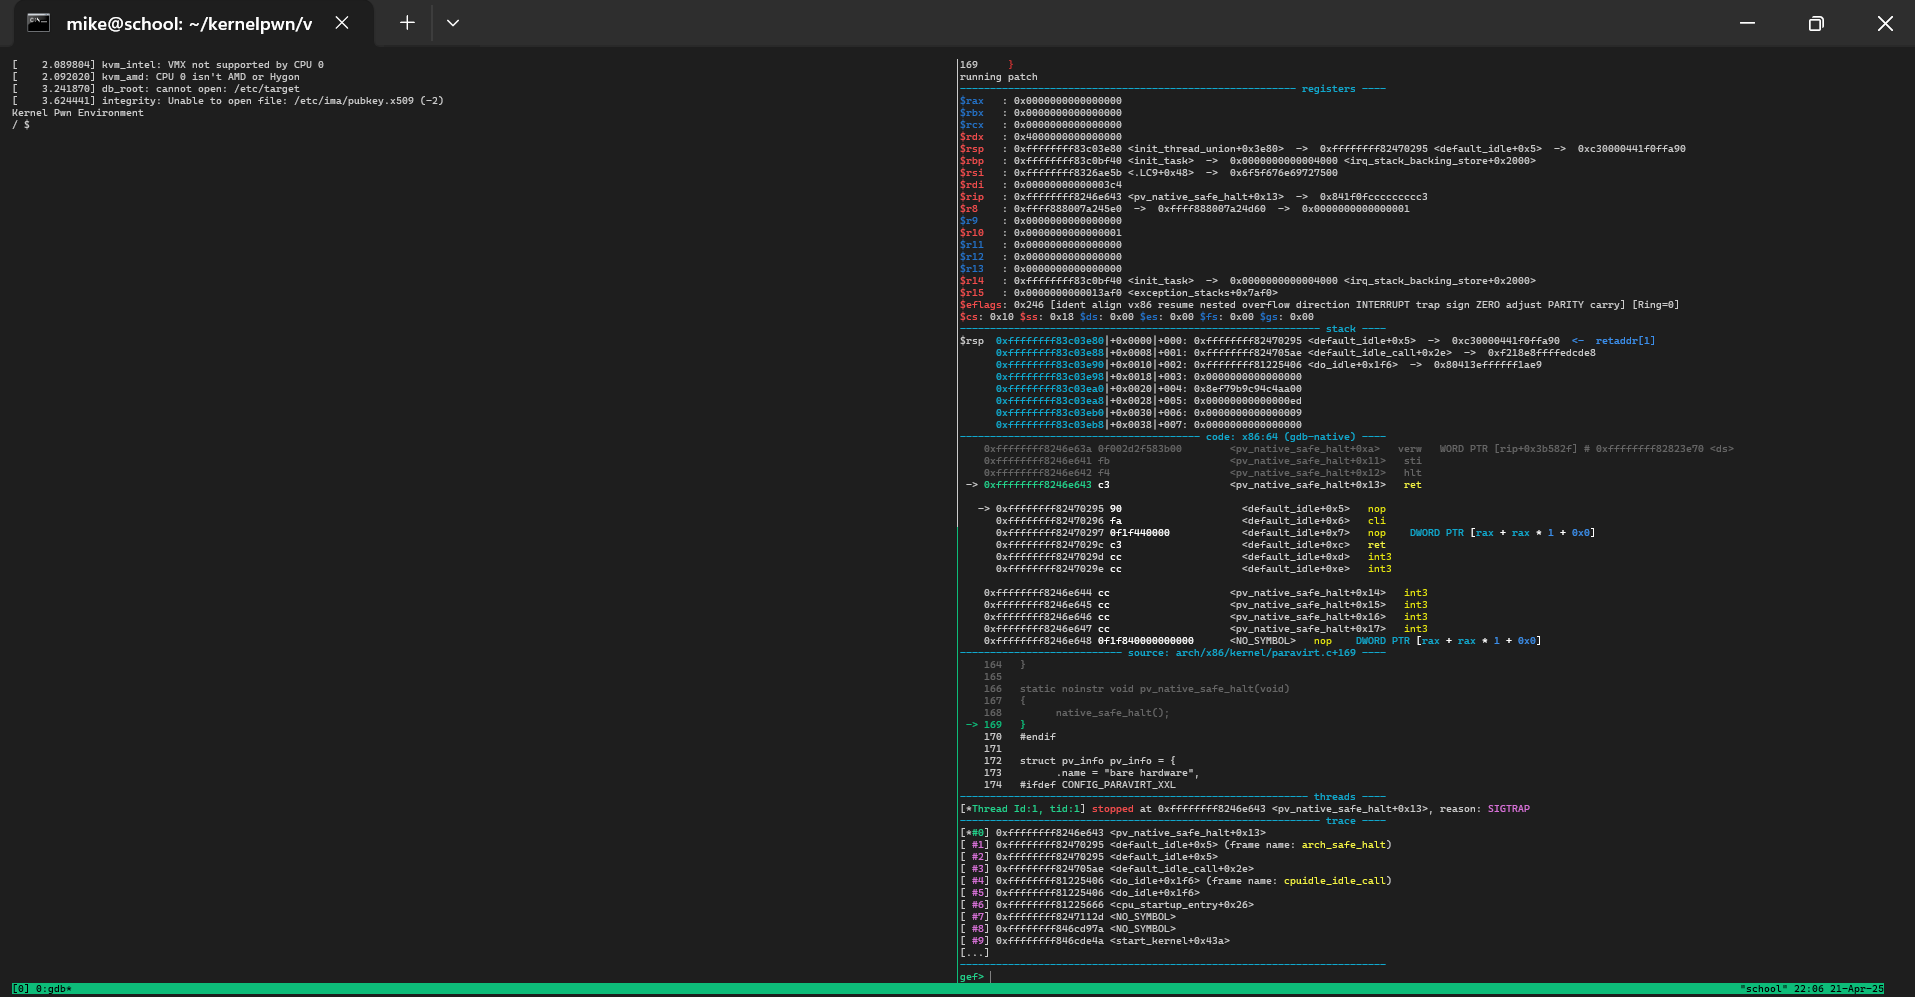1915x997 pixels.
Task: Click the start_kernel+0x43a trace frame
Action: pos(1169,941)
